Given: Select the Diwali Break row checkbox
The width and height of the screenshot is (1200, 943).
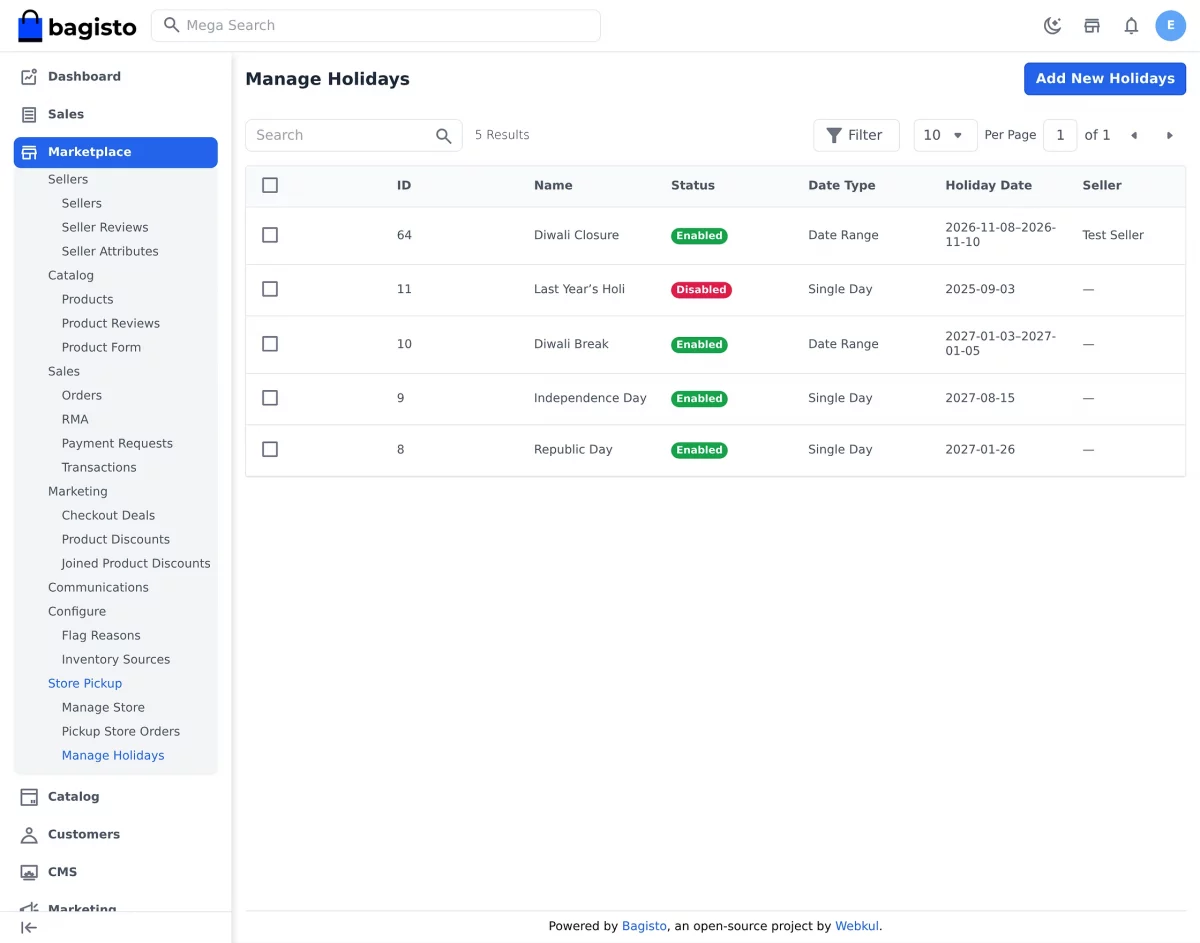Looking at the screenshot, I should (270, 344).
